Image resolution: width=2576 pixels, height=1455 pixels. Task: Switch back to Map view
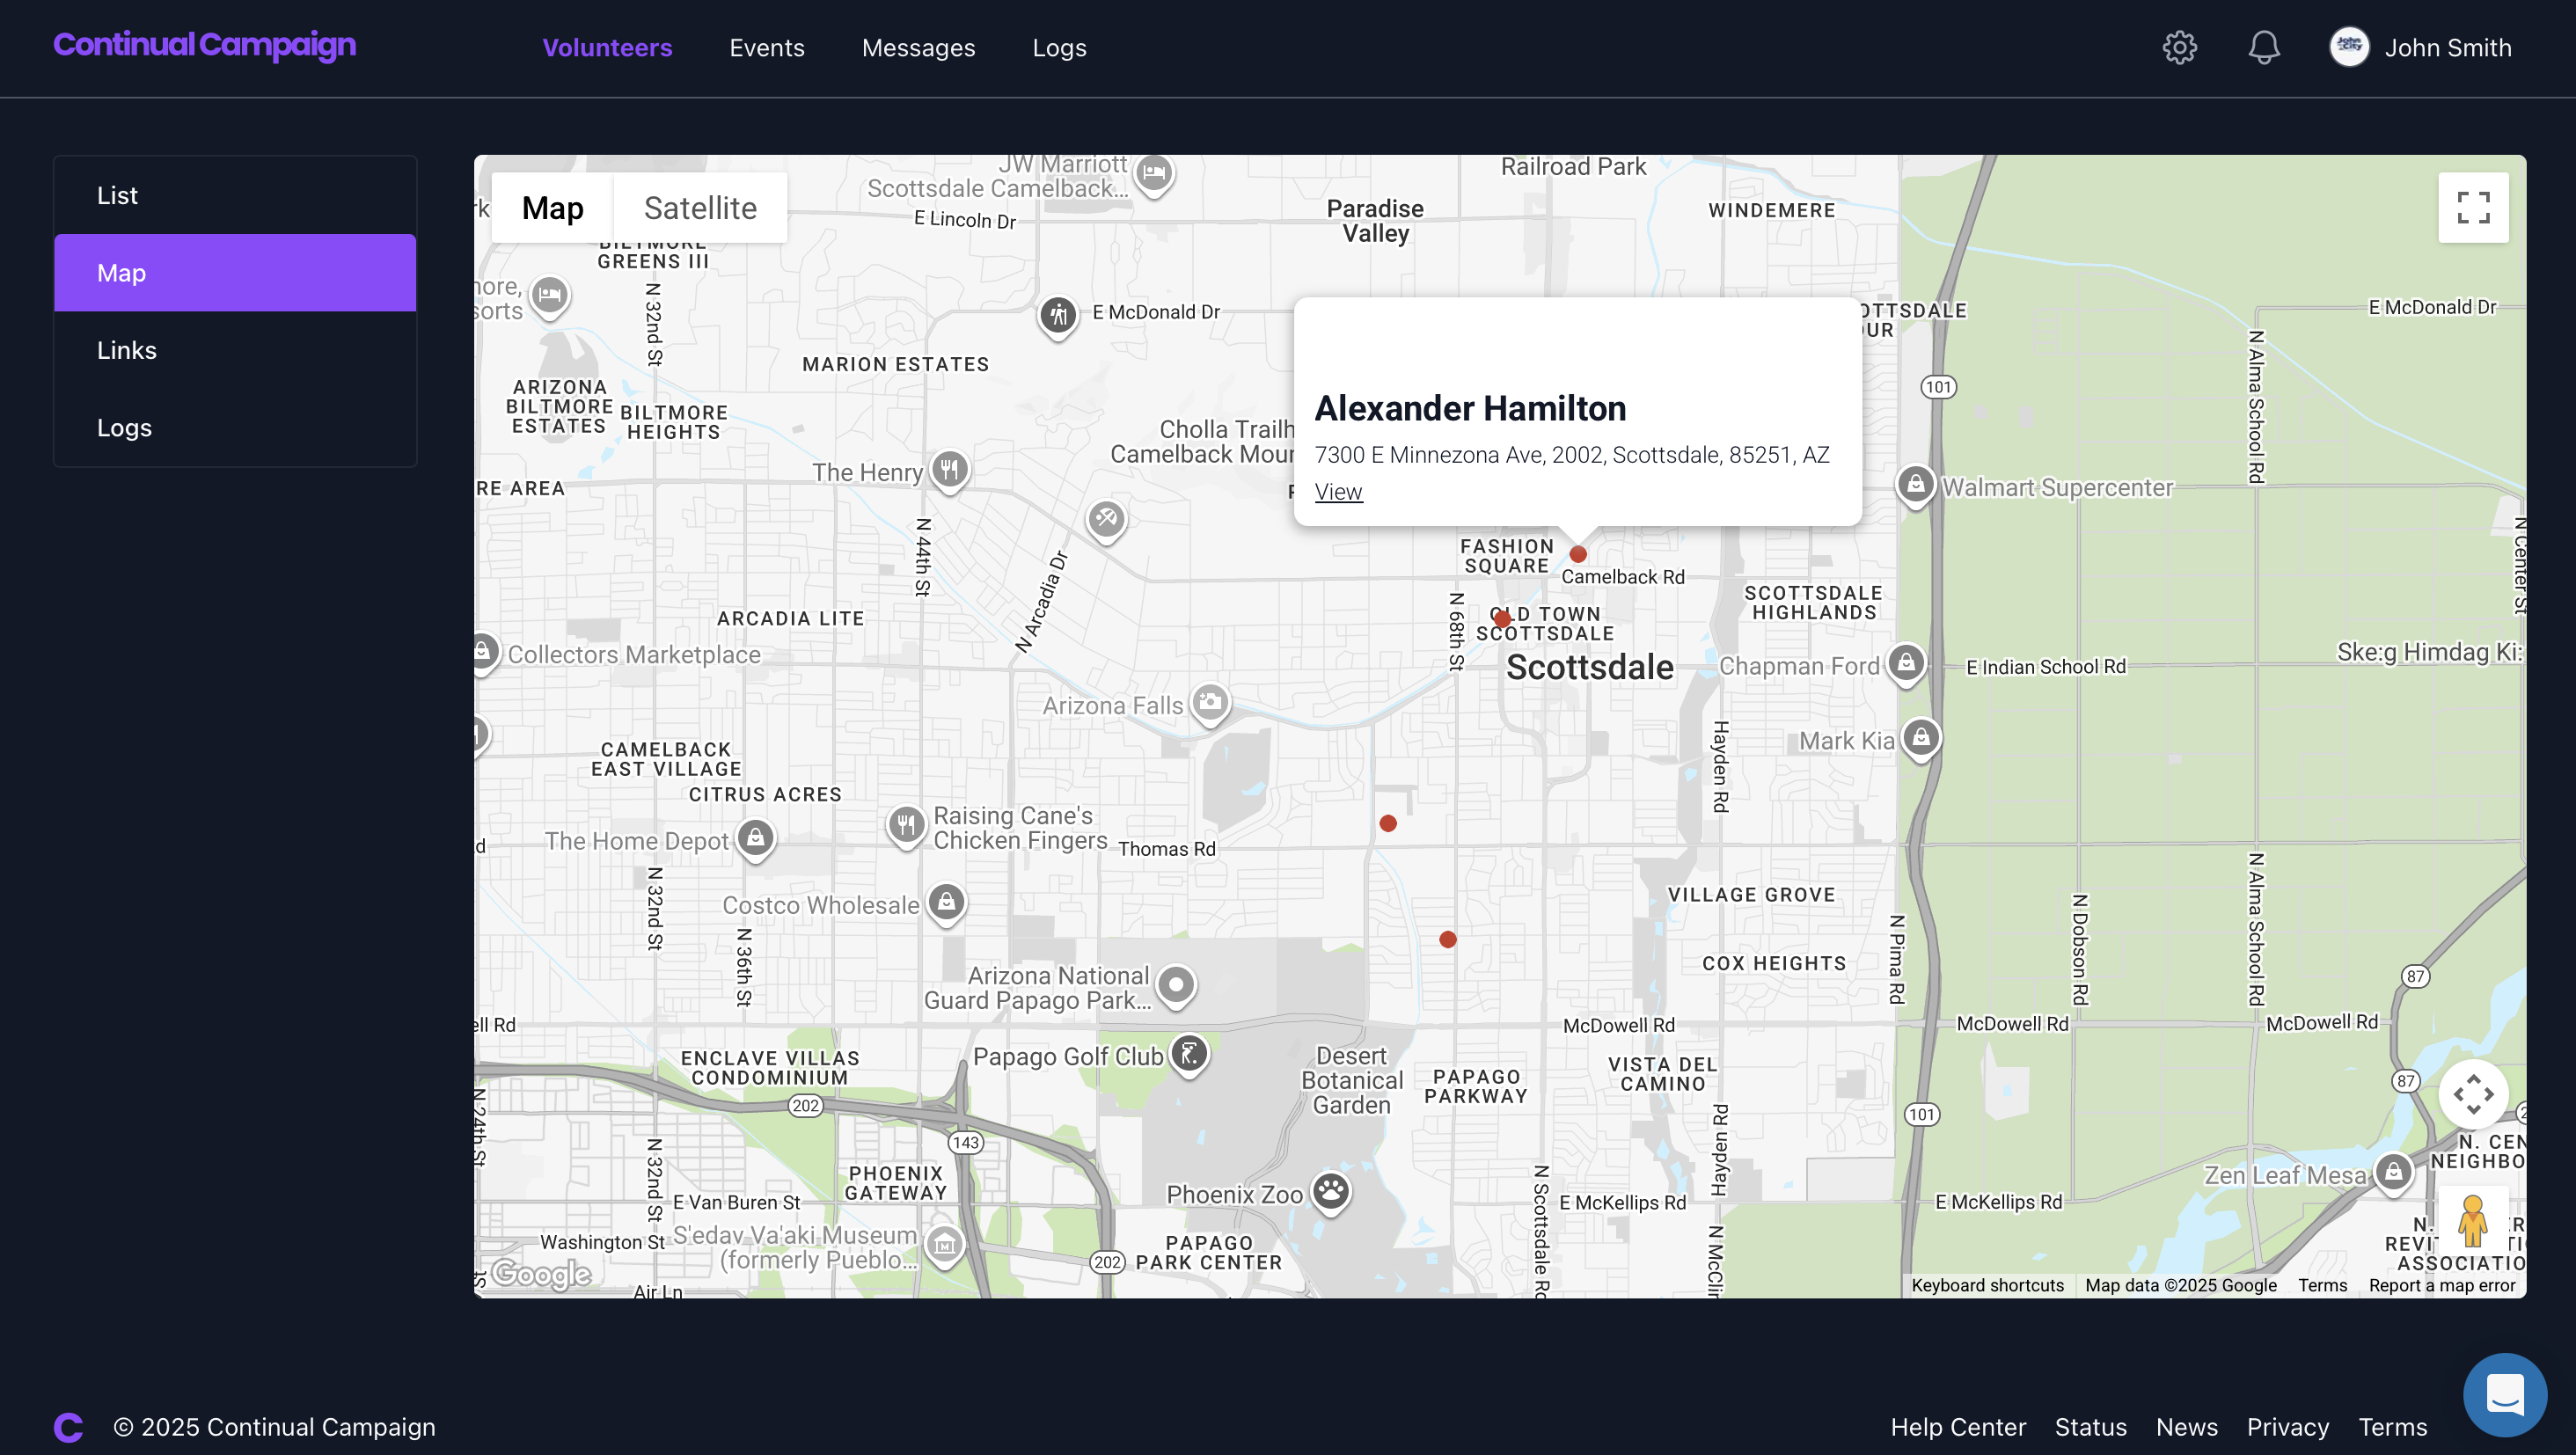553,207
